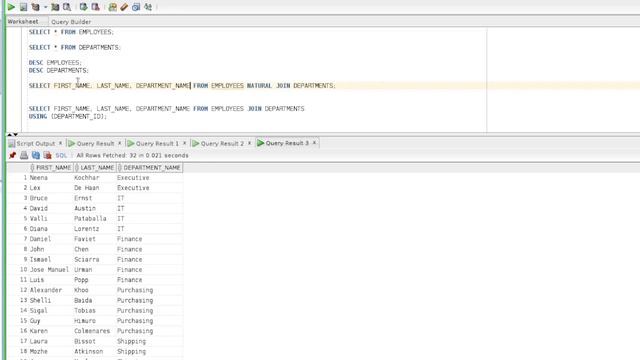Run the statement with the green play icon

(x=11, y=7)
